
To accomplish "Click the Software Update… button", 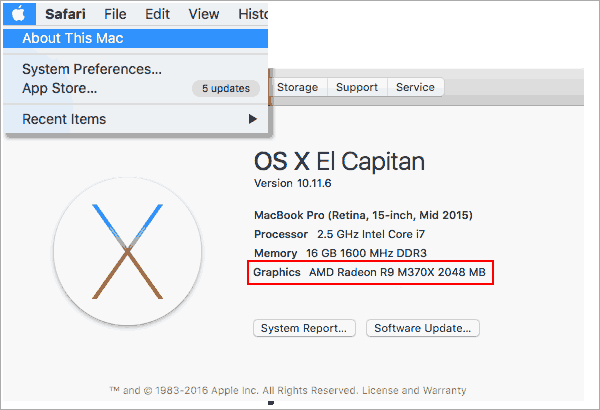I will [423, 328].
